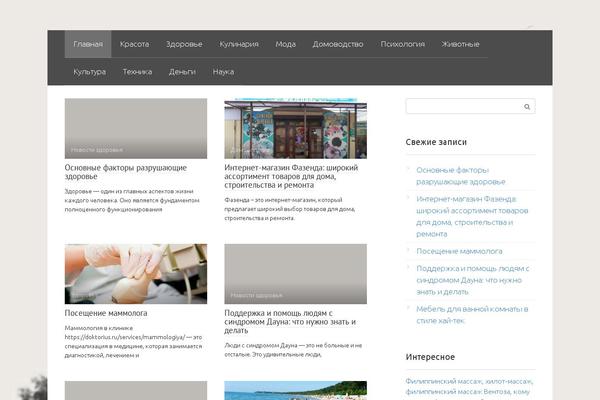Go to the Психология section

click(x=403, y=44)
